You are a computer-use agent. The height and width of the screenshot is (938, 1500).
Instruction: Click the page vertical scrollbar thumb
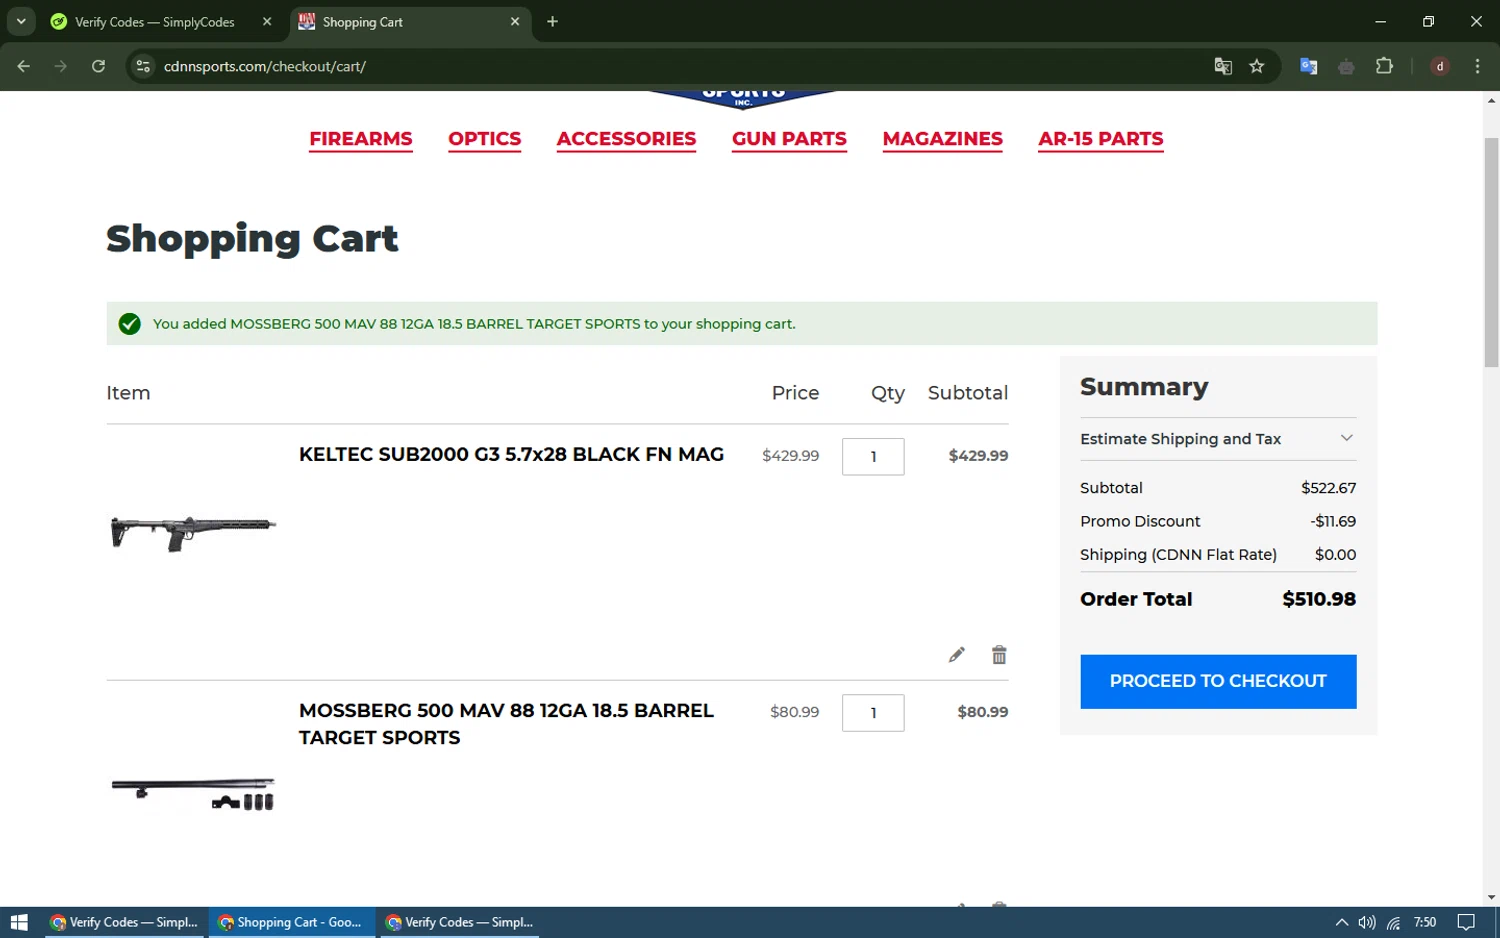tap(1491, 252)
